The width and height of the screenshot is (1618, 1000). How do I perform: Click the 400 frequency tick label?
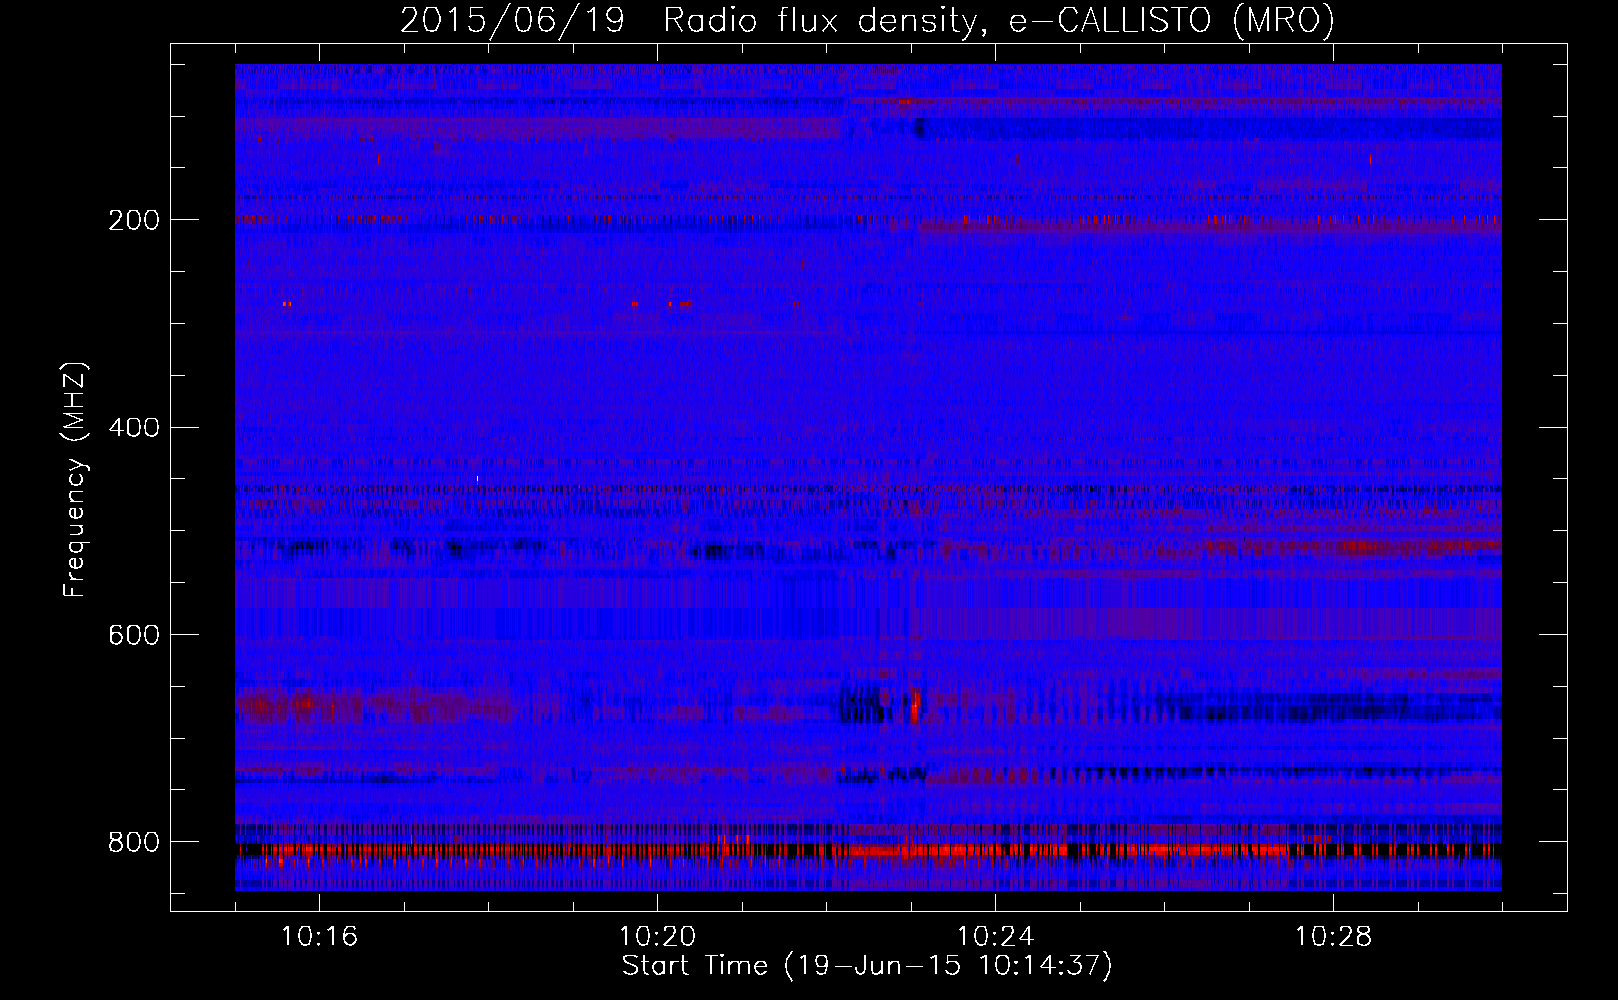134,428
